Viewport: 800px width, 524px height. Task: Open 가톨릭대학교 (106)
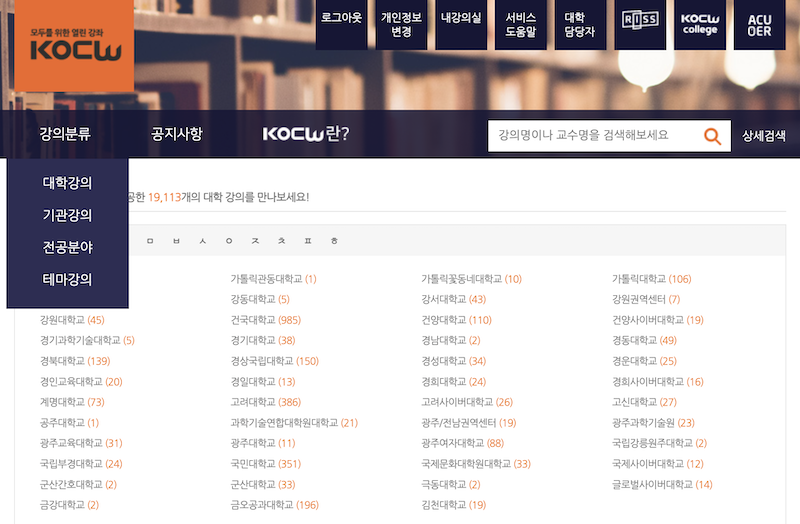coord(652,279)
